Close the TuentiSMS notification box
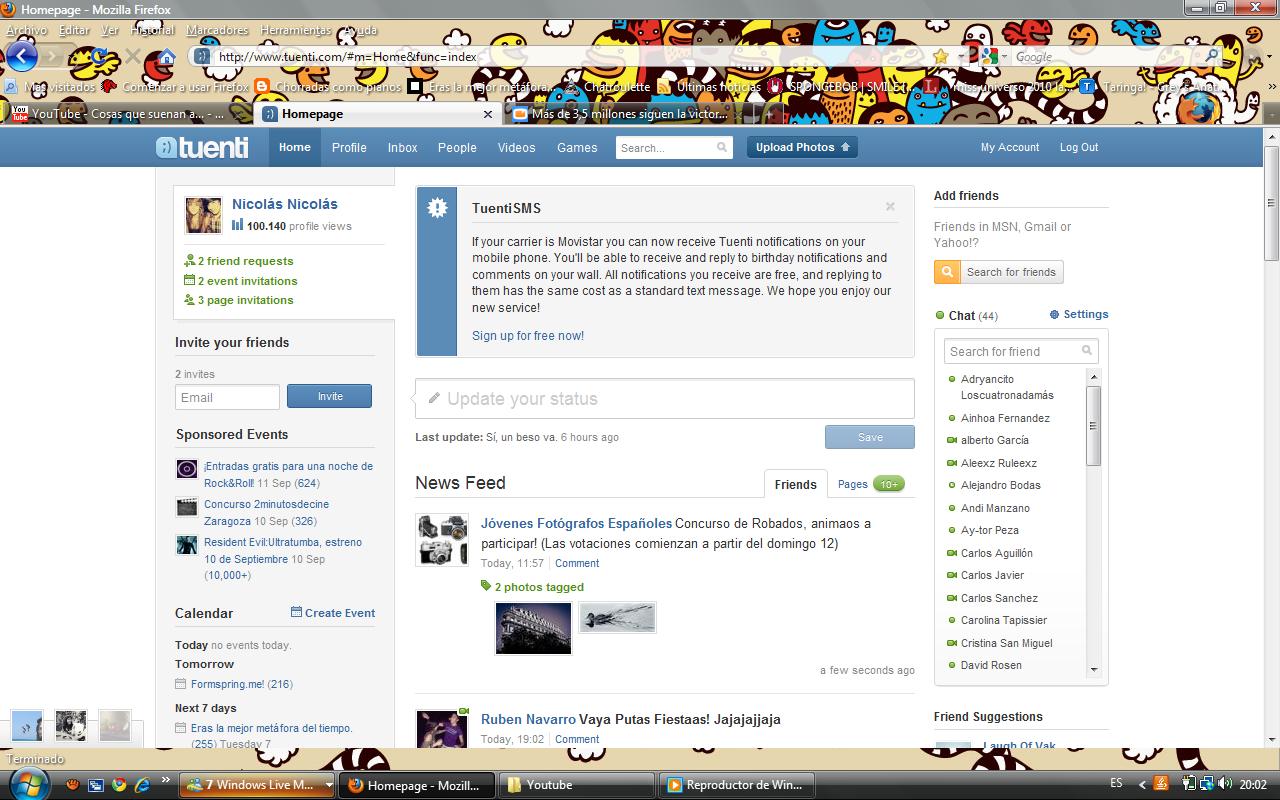Screen dimensions: 1280x800 [x=890, y=207]
